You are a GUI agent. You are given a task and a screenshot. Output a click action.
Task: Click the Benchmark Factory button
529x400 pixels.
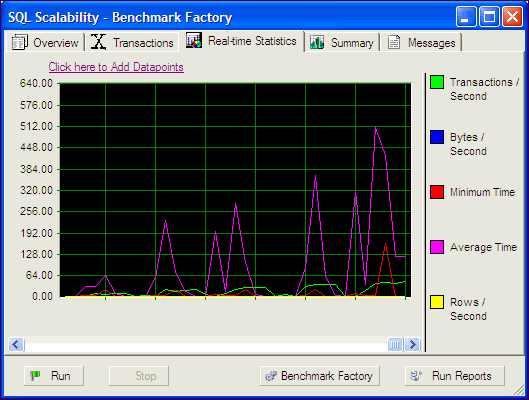pos(319,376)
